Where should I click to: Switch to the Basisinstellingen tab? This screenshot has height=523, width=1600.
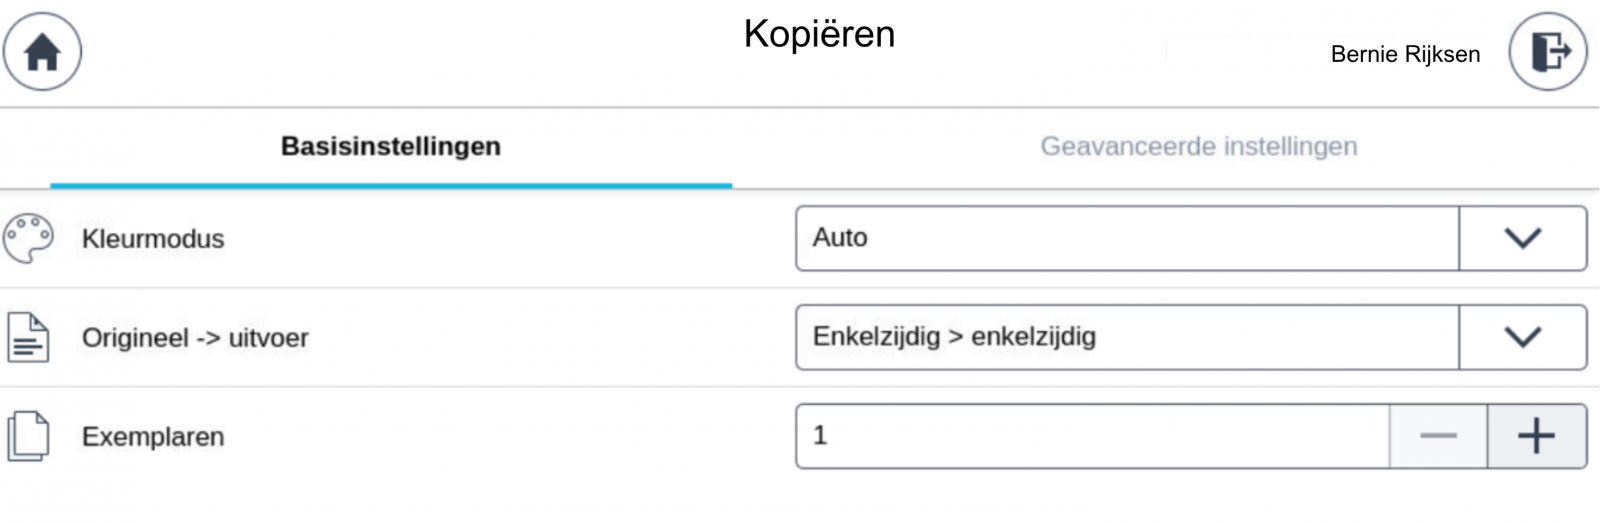coord(391,146)
